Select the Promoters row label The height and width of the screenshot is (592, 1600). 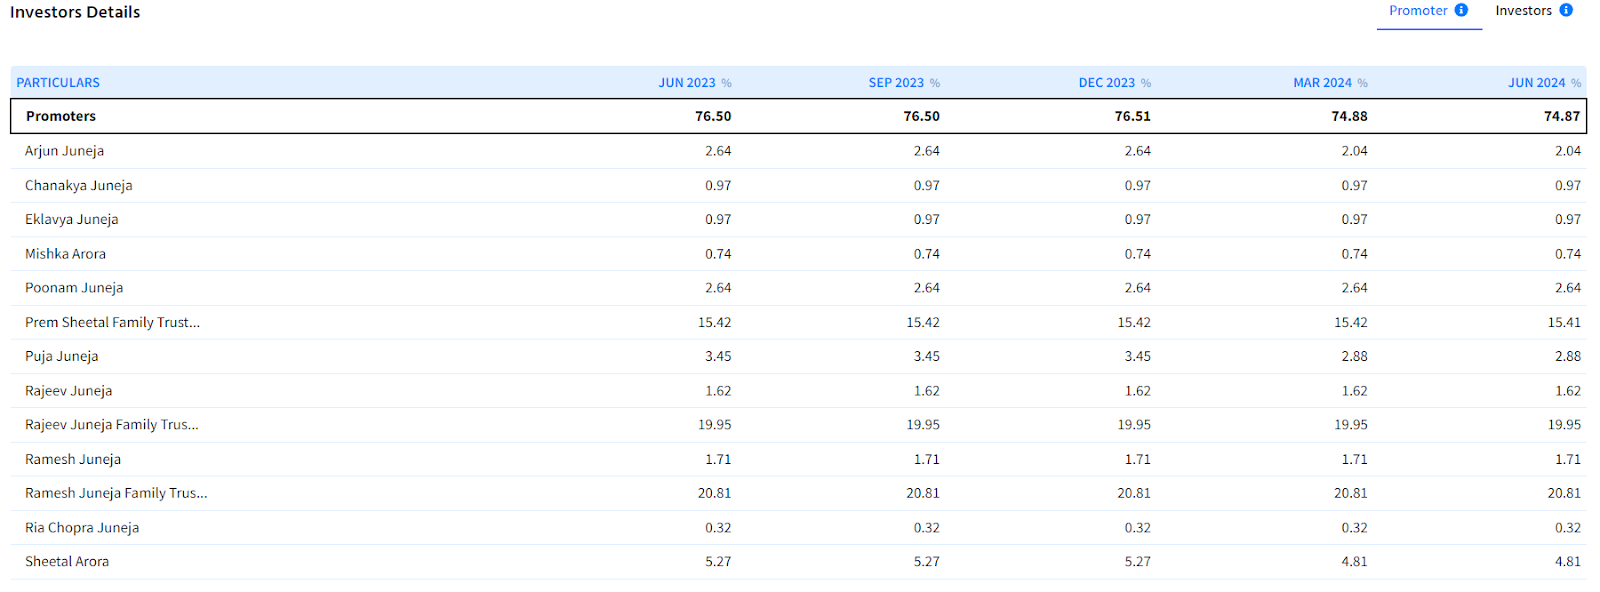[x=61, y=116]
